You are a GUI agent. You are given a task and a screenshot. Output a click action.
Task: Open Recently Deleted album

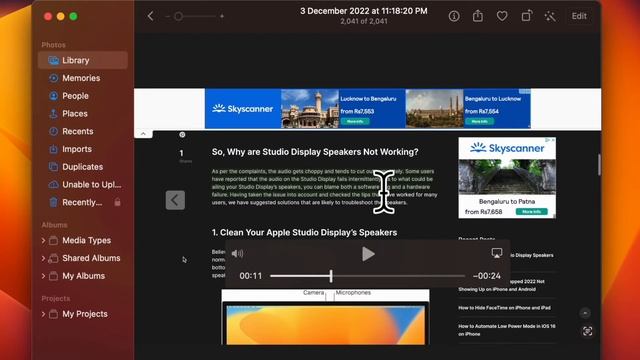(83, 202)
